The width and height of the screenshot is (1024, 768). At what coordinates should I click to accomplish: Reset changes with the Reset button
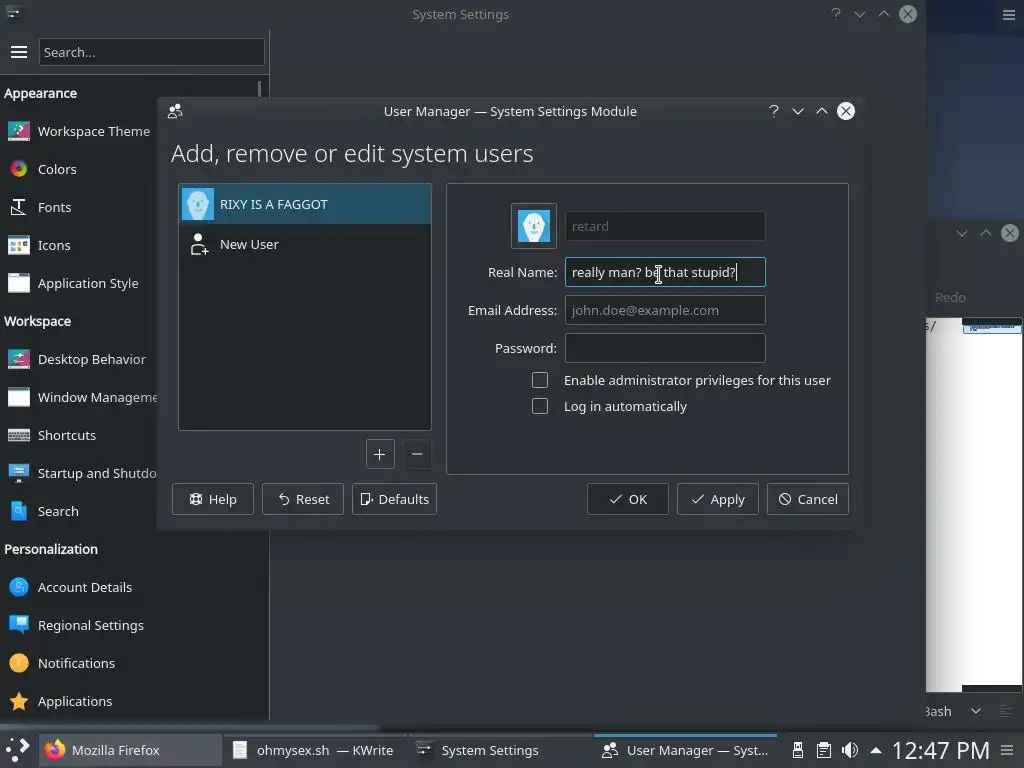click(x=303, y=499)
